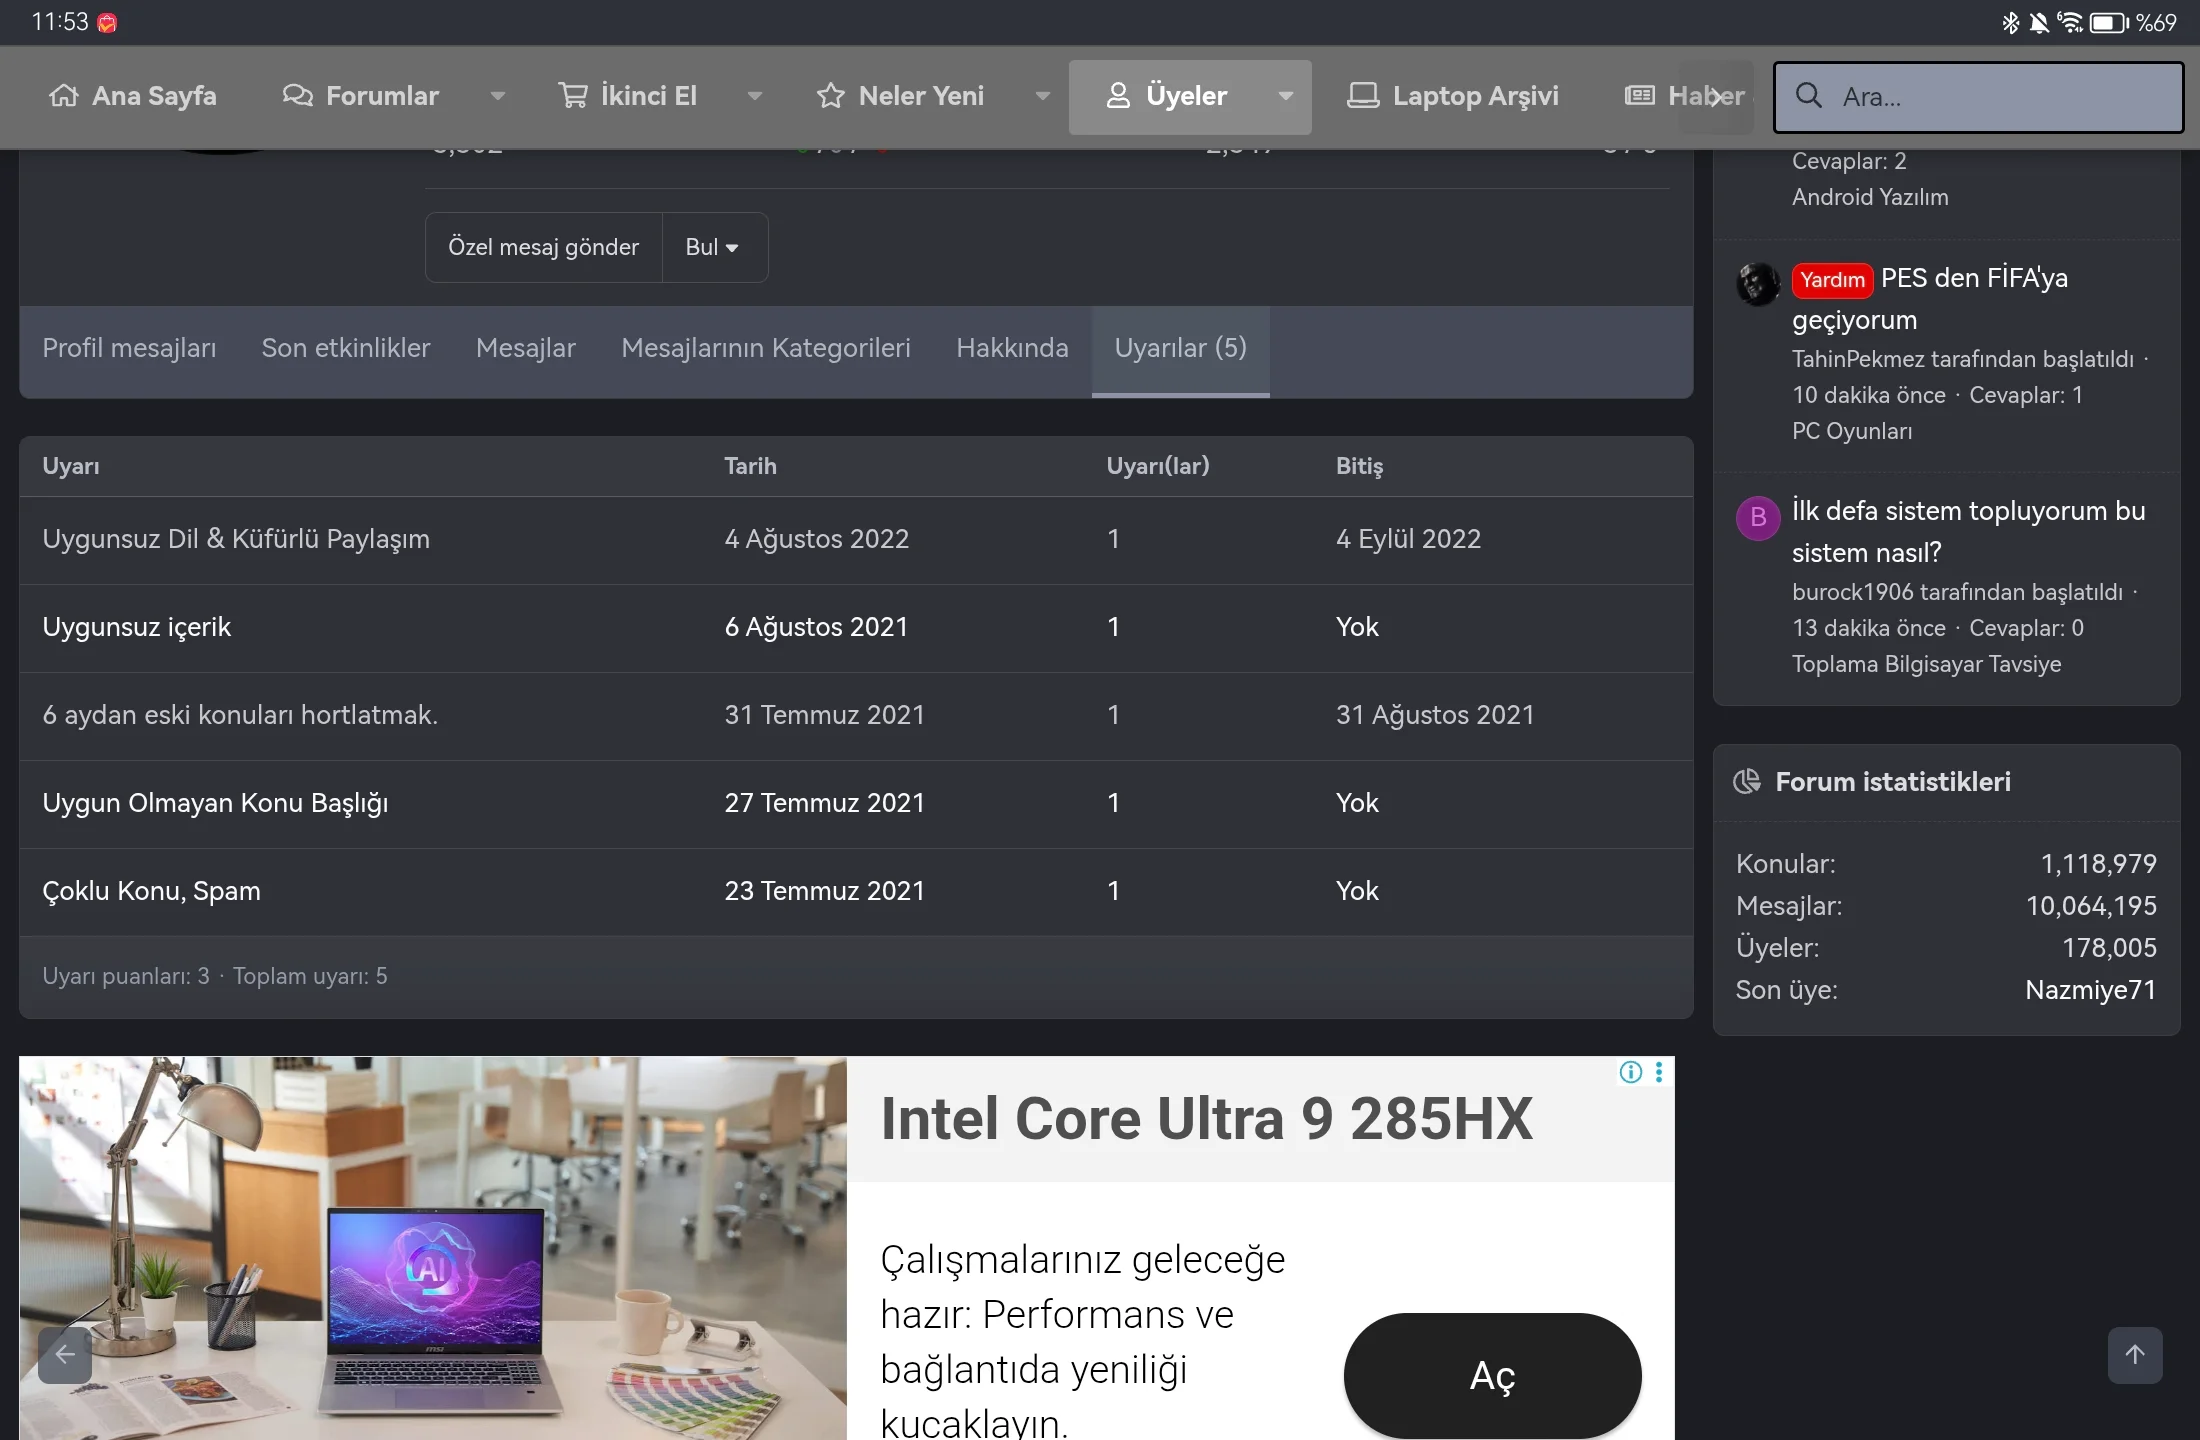Open the Uygunsuz içerik warning entry

point(137,627)
